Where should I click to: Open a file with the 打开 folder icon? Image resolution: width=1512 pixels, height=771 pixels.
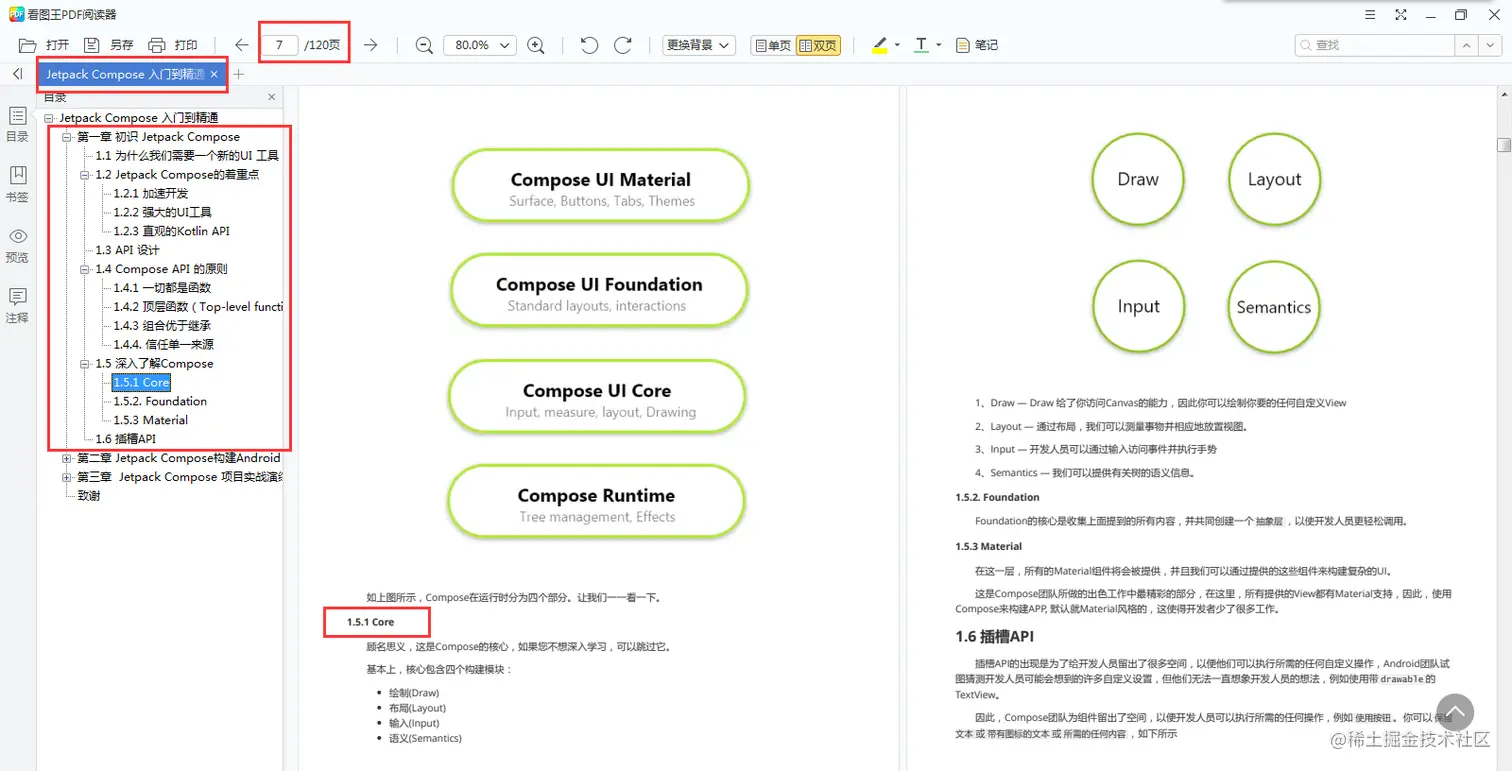click(43, 45)
